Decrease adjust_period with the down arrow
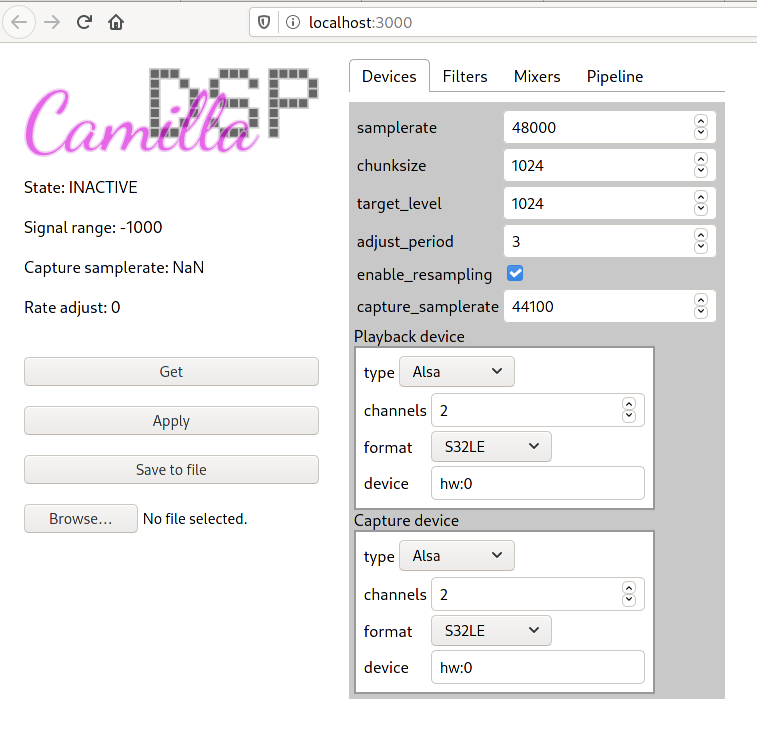757x734 pixels. pos(701,247)
